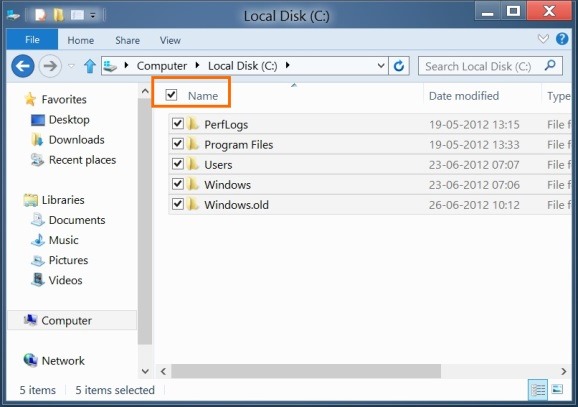Click the search magnifier icon
Screen dimensions: 578x407
click(550, 66)
